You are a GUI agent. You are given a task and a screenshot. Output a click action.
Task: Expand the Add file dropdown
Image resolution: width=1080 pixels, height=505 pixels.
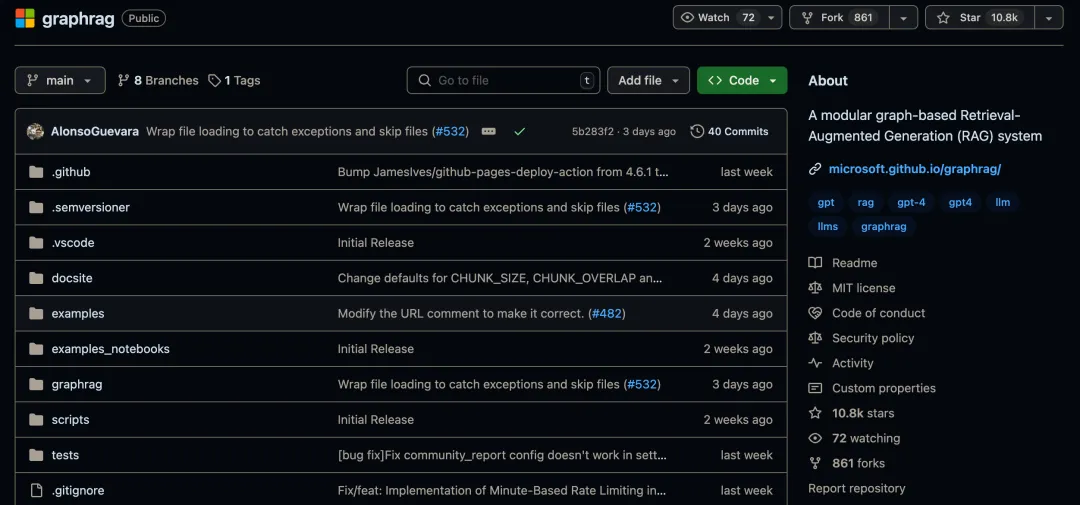648,80
